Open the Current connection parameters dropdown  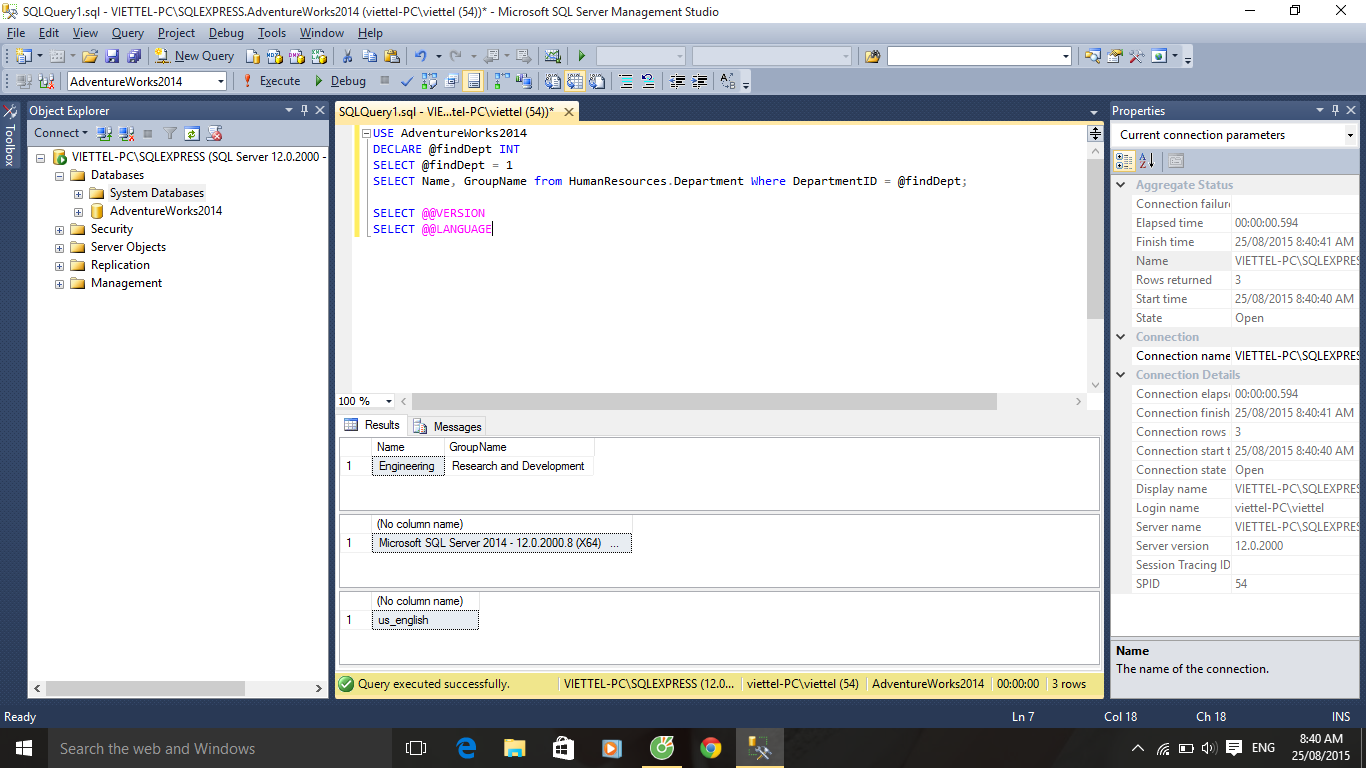pyautogui.click(x=1350, y=135)
